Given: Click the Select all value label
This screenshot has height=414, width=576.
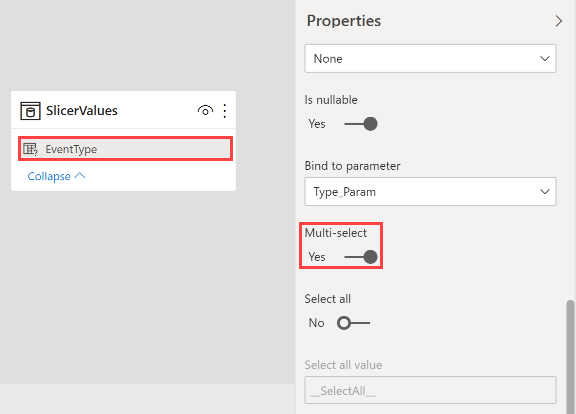Looking at the screenshot, I should click(x=343, y=365).
